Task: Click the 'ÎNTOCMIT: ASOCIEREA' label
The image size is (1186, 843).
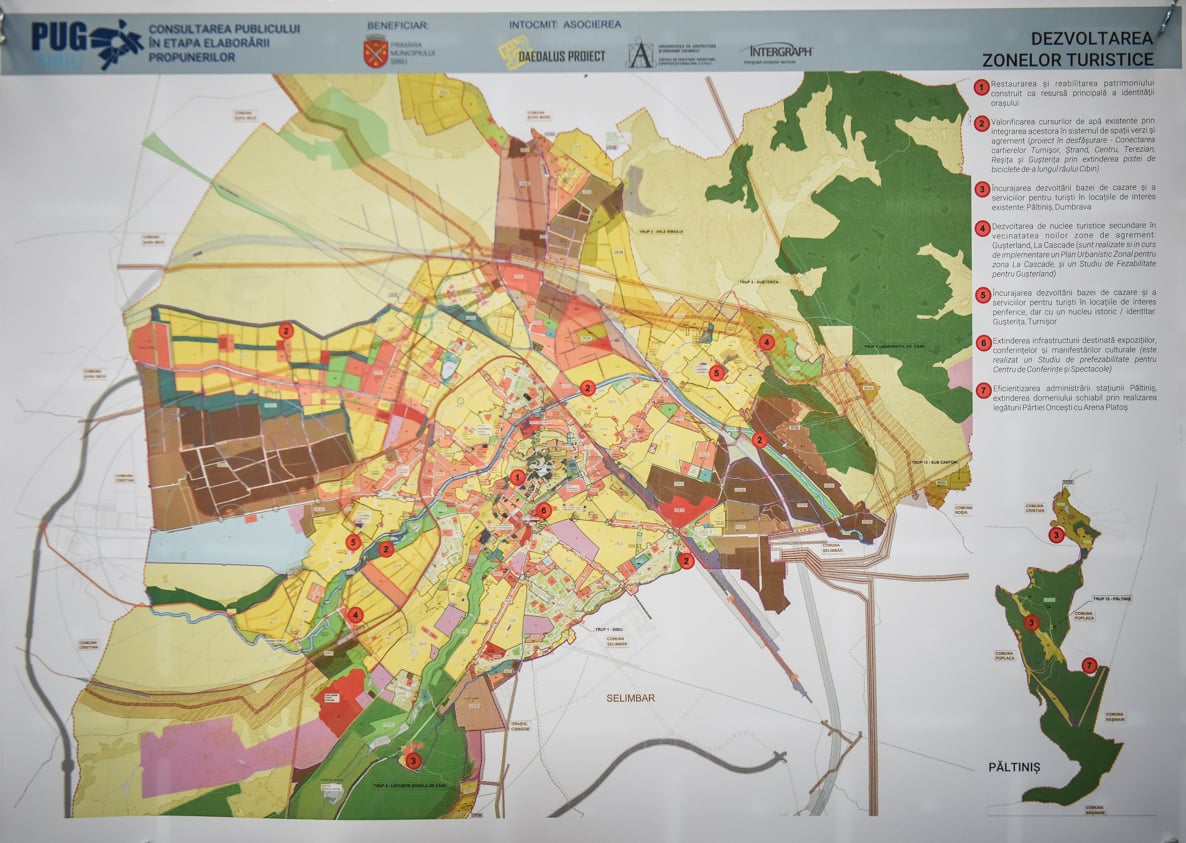Action: tap(565, 25)
